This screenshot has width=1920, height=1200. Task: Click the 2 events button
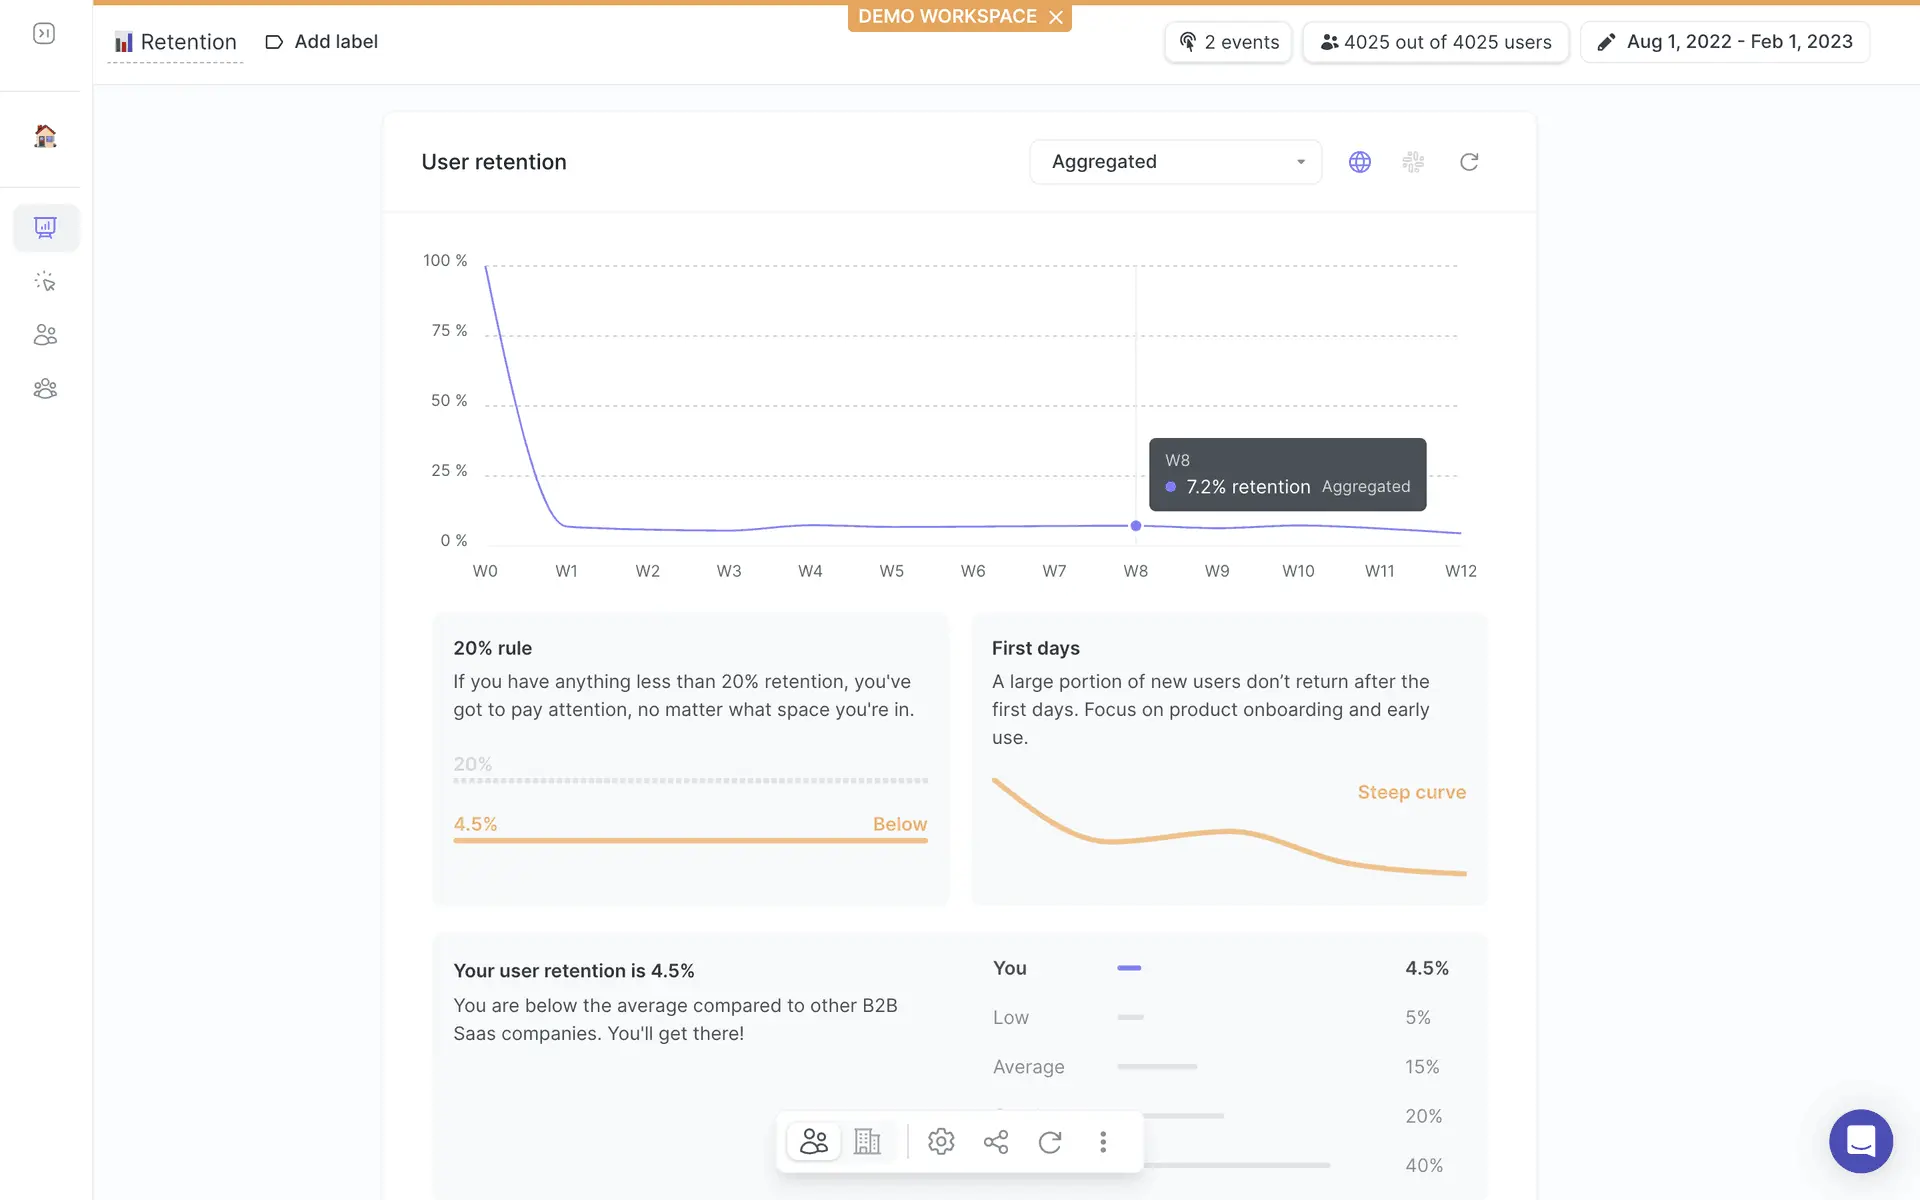point(1228,42)
